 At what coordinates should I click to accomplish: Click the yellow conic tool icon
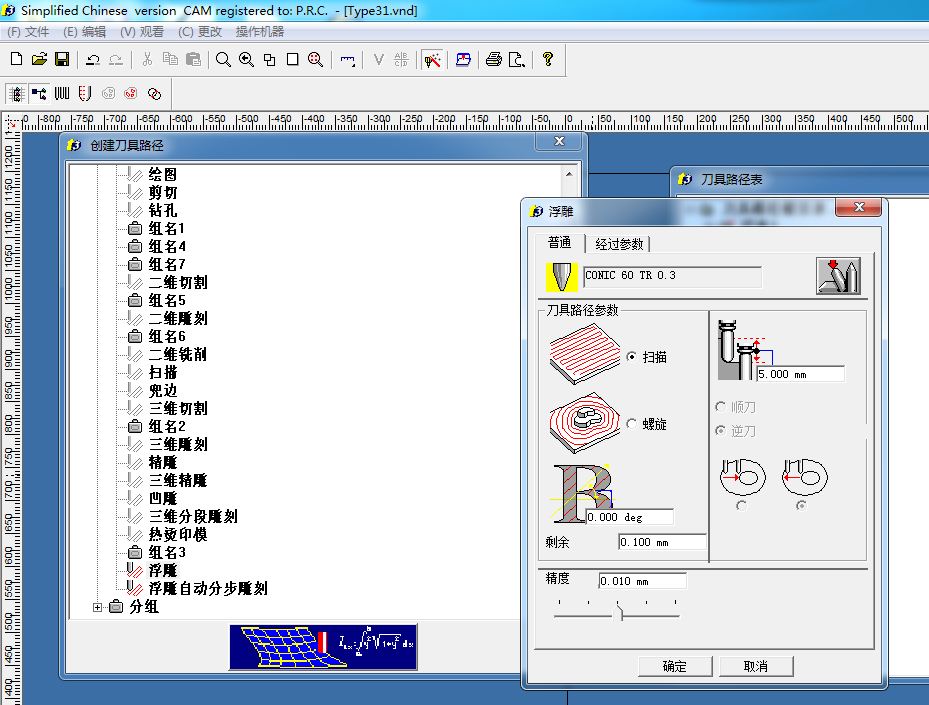pyautogui.click(x=561, y=277)
